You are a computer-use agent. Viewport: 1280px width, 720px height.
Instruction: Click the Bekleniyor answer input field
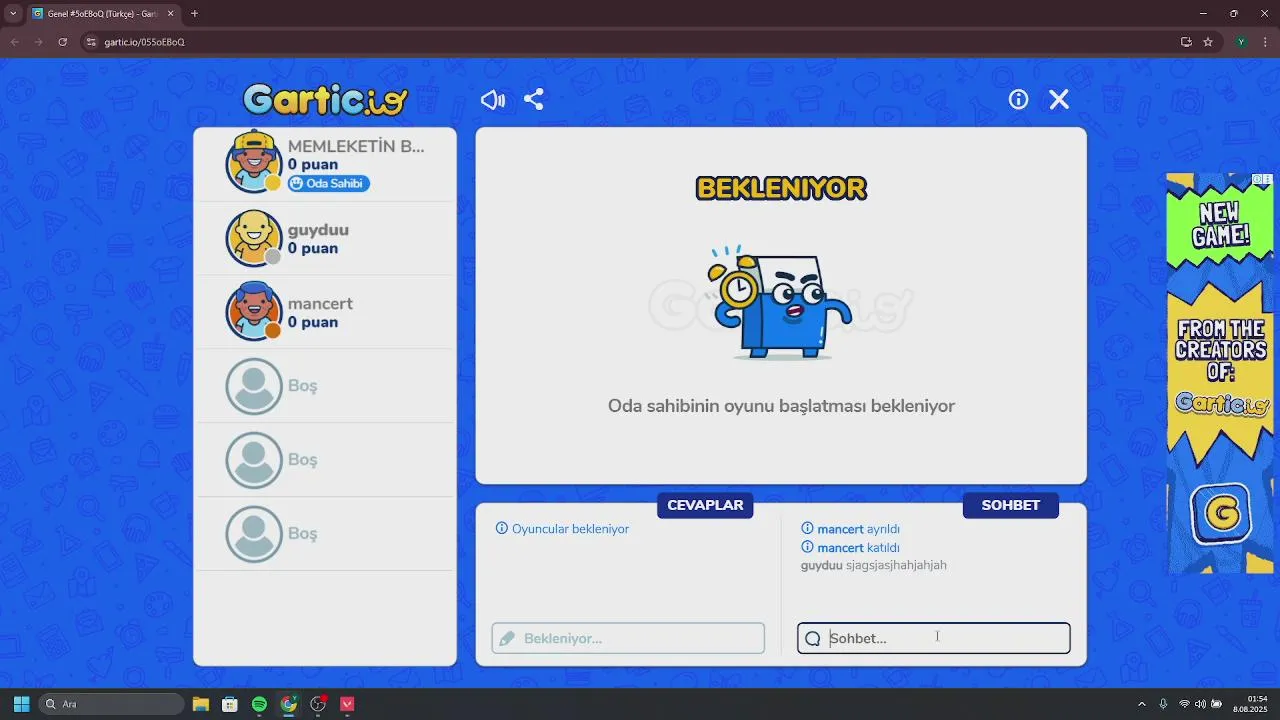pyautogui.click(x=628, y=638)
